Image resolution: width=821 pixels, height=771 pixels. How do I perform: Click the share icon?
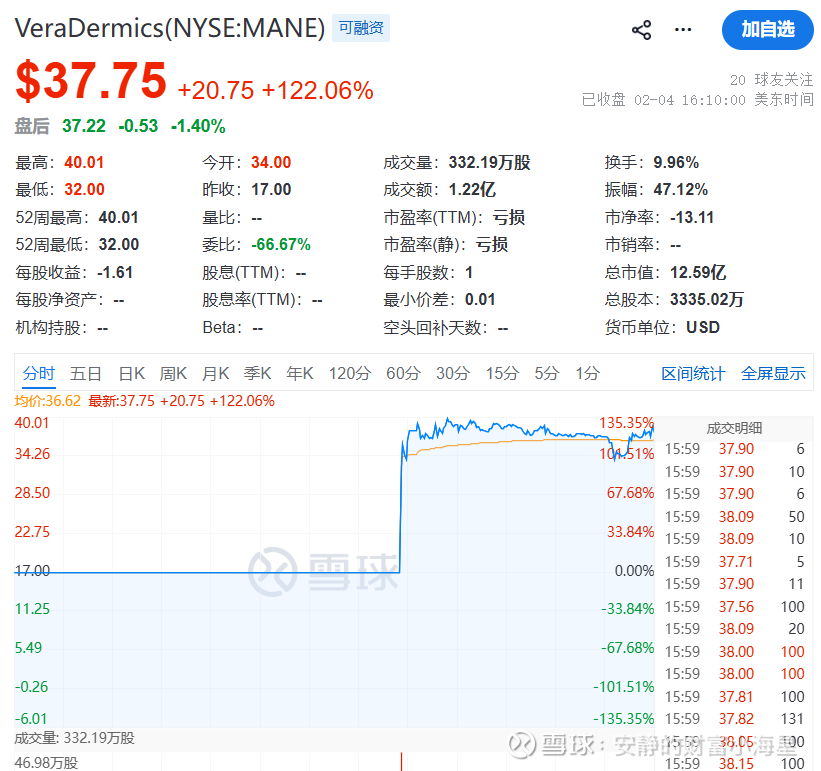[x=642, y=30]
